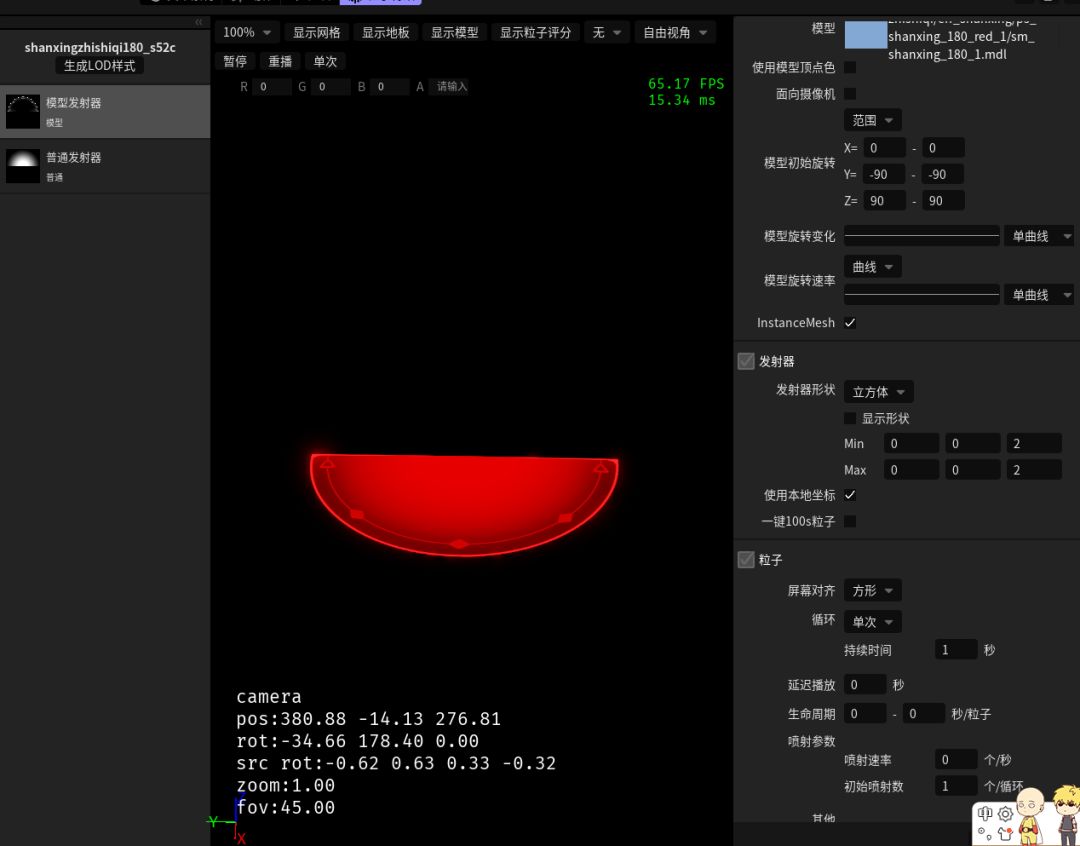The width and height of the screenshot is (1080, 846).
Task: Open the 100% zoom dropdown
Action: click(247, 33)
